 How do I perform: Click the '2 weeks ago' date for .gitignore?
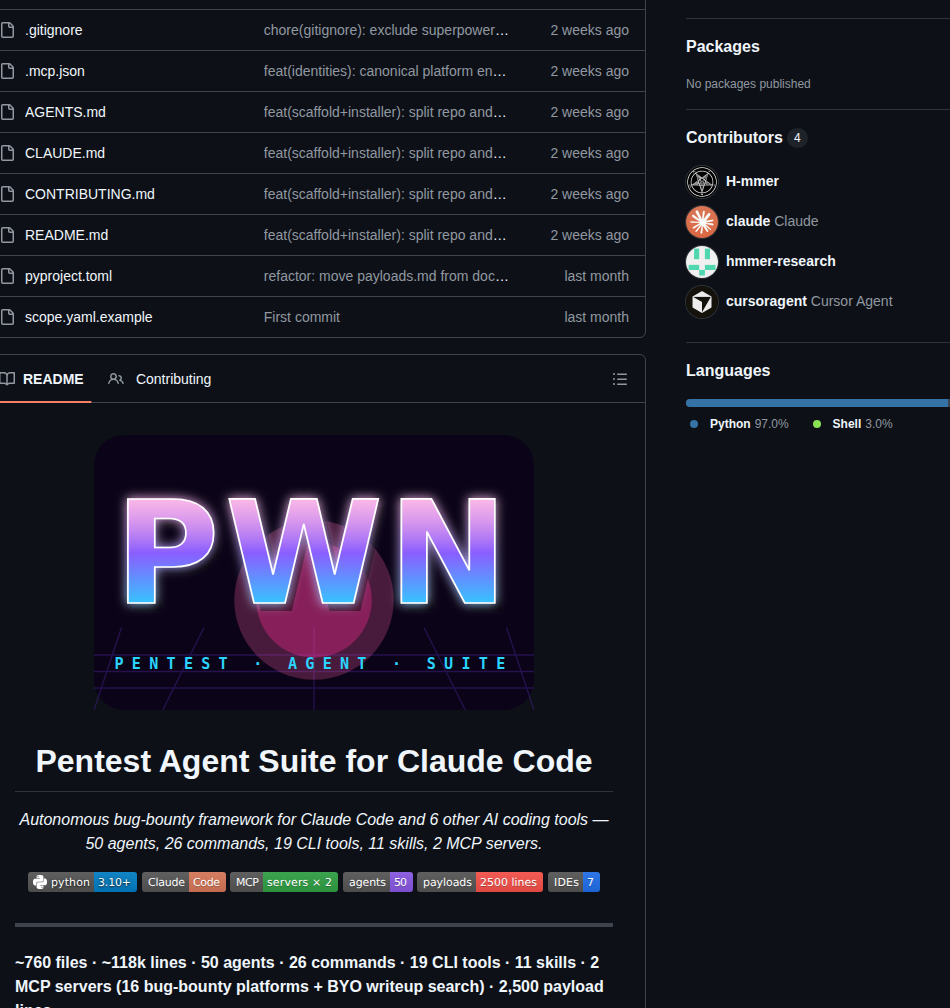[589, 30]
